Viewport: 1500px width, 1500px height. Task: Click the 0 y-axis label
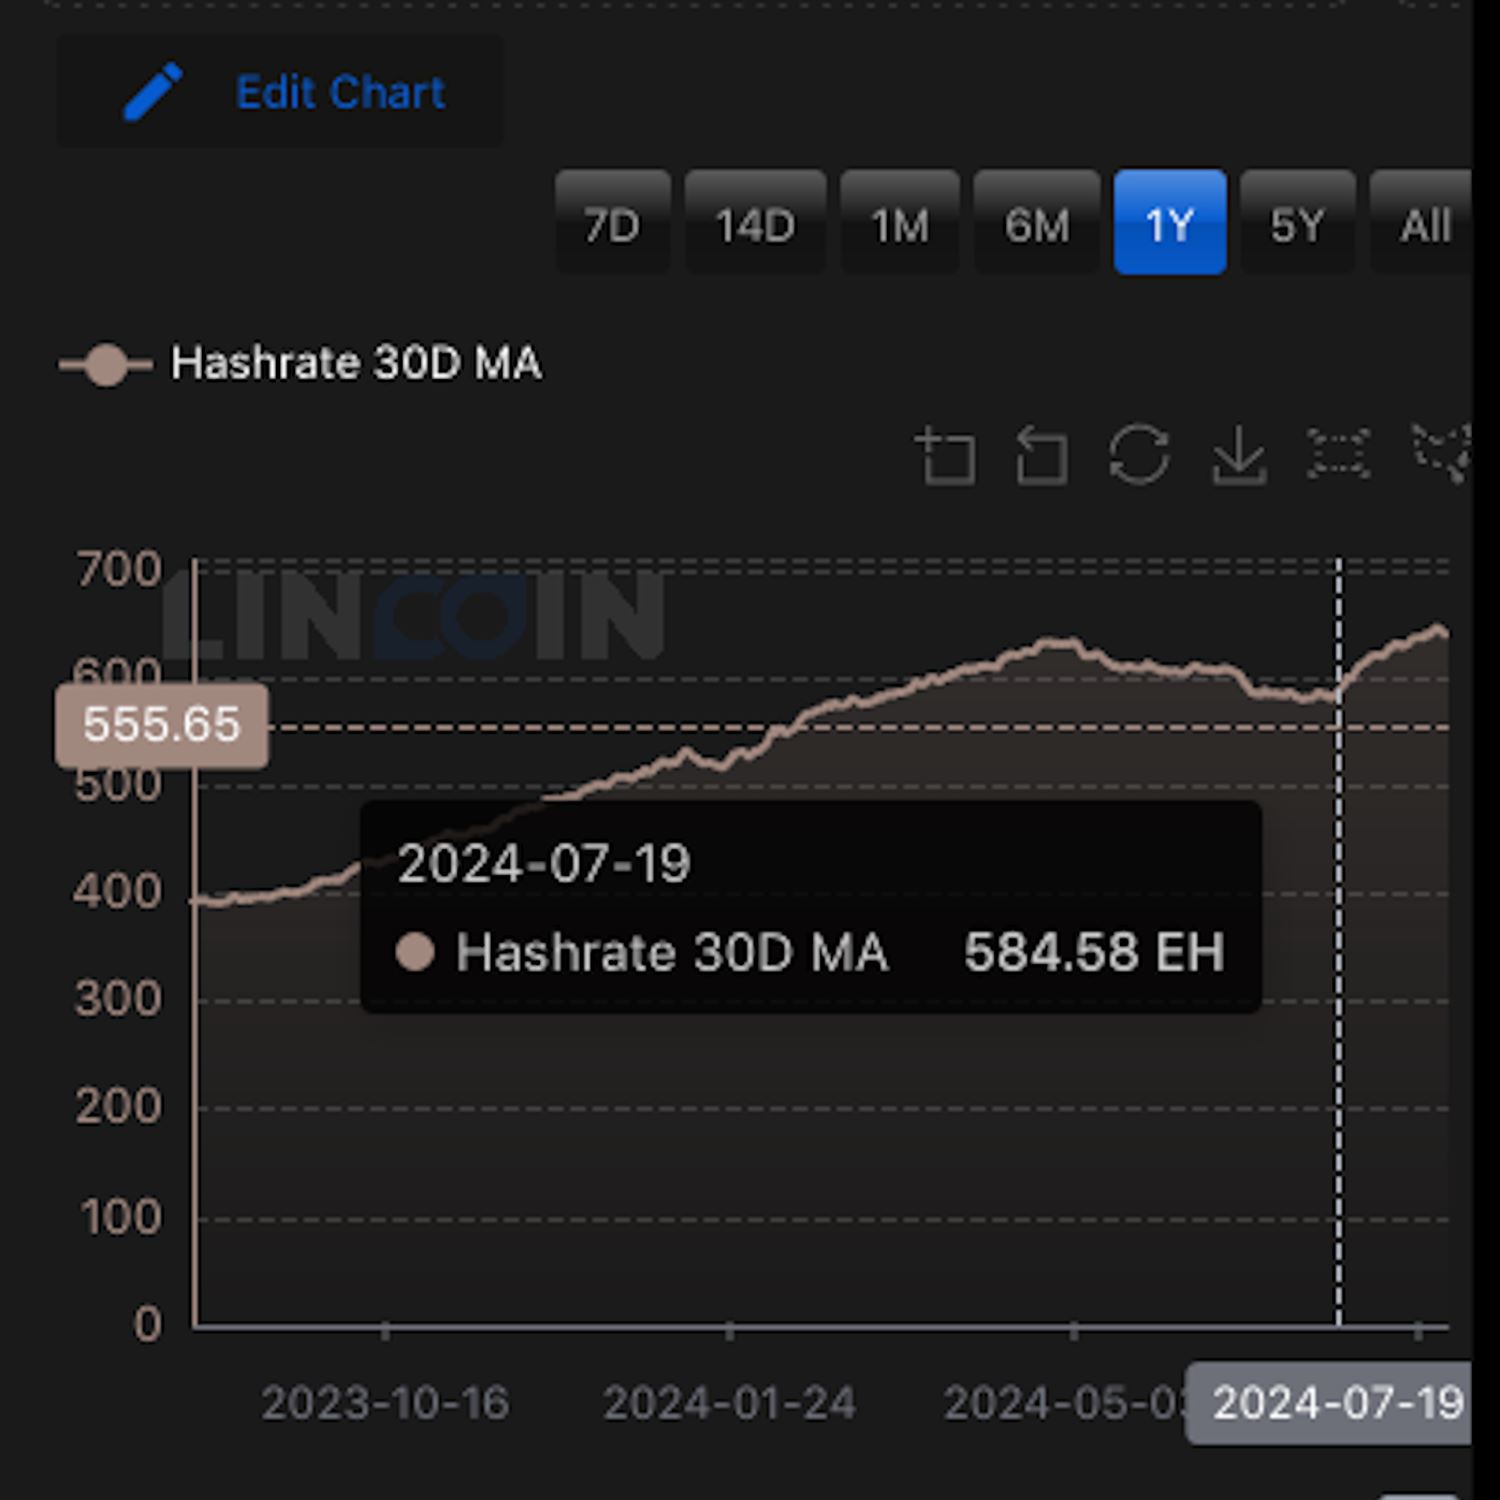pyautogui.click(x=147, y=1324)
